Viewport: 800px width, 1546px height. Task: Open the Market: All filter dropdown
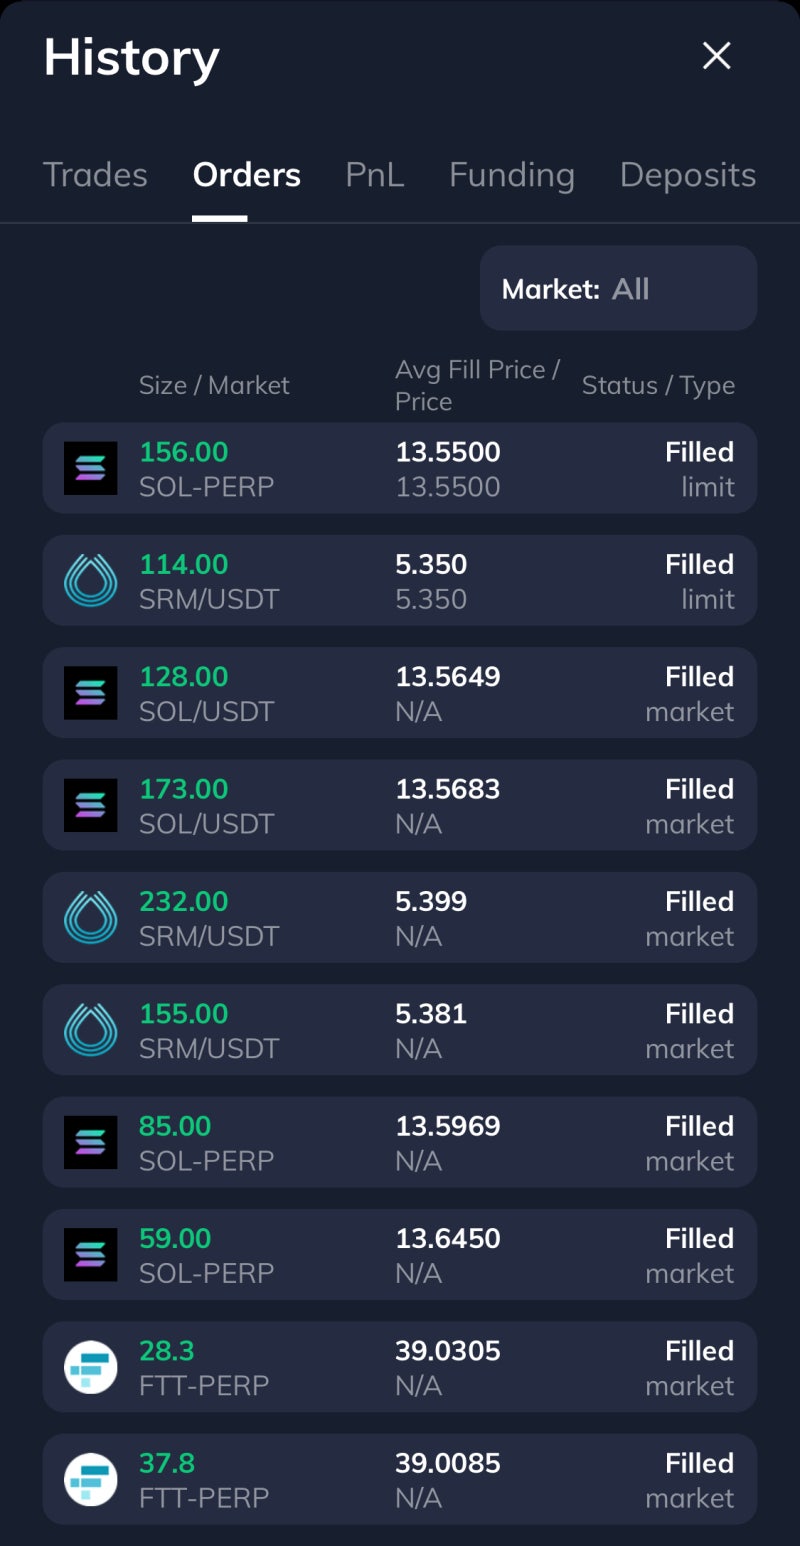pyautogui.click(x=618, y=289)
